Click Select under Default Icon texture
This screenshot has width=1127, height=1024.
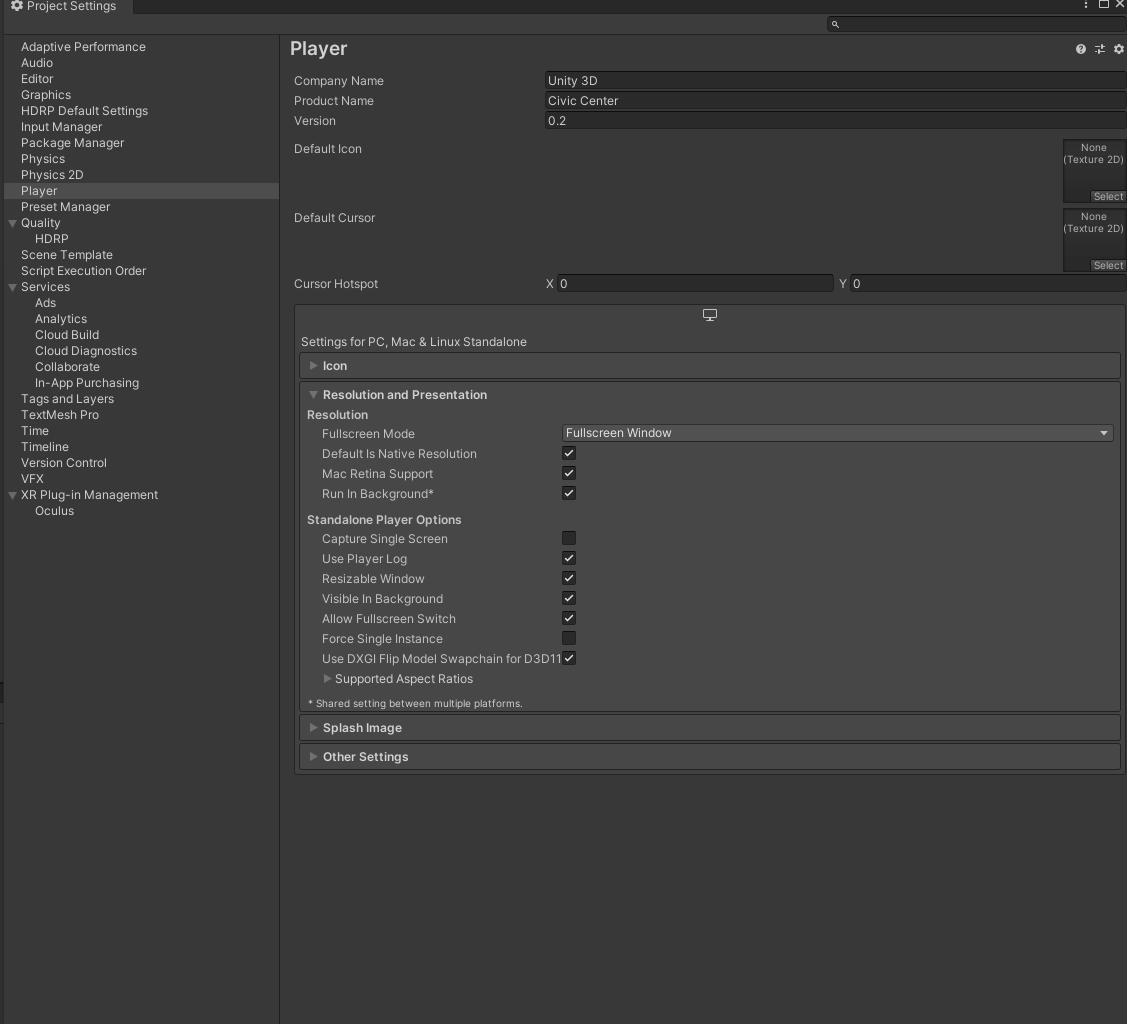1108,196
